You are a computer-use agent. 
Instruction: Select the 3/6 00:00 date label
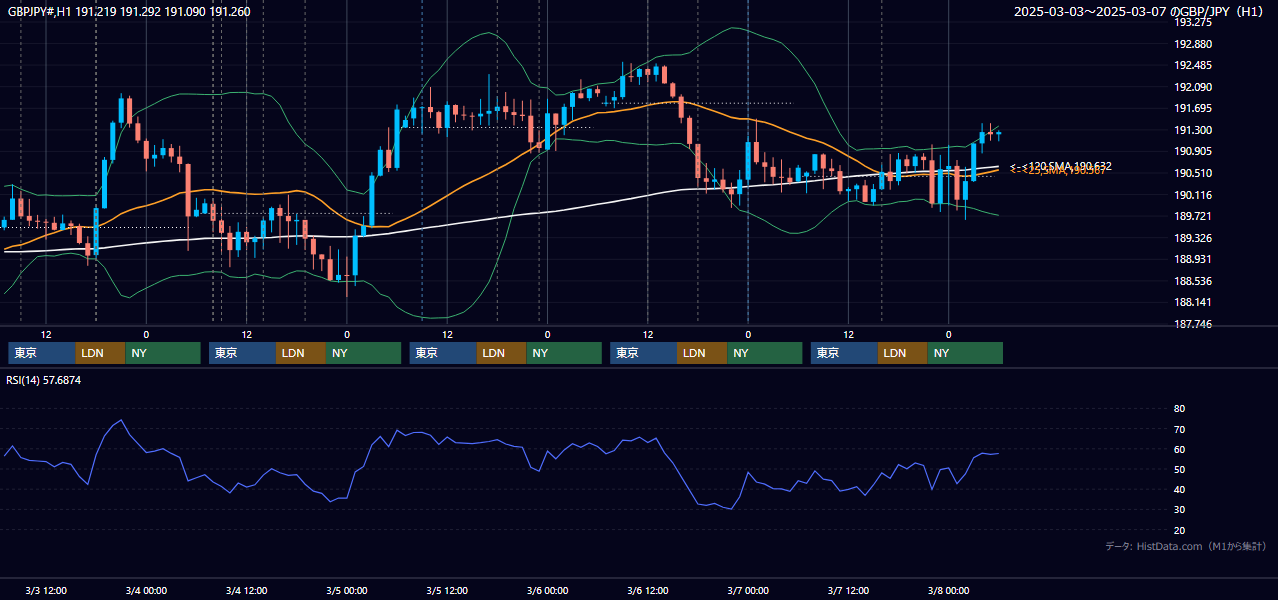[x=547, y=590]
